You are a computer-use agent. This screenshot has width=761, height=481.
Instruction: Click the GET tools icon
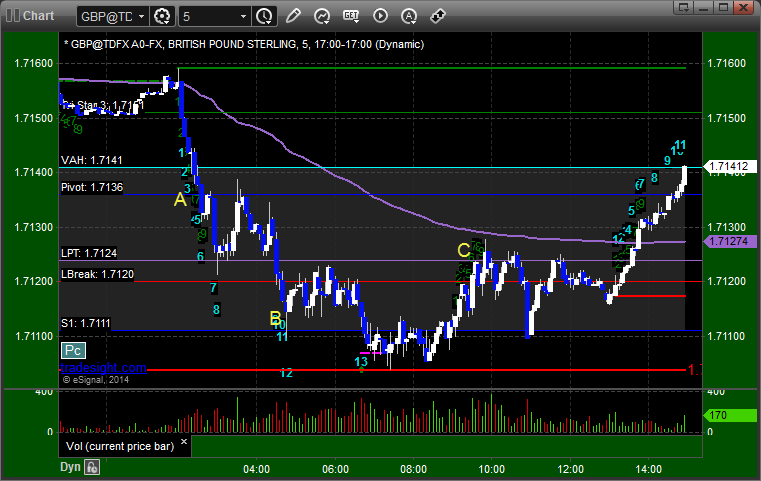pyautogui.click(x=351, y=16)
